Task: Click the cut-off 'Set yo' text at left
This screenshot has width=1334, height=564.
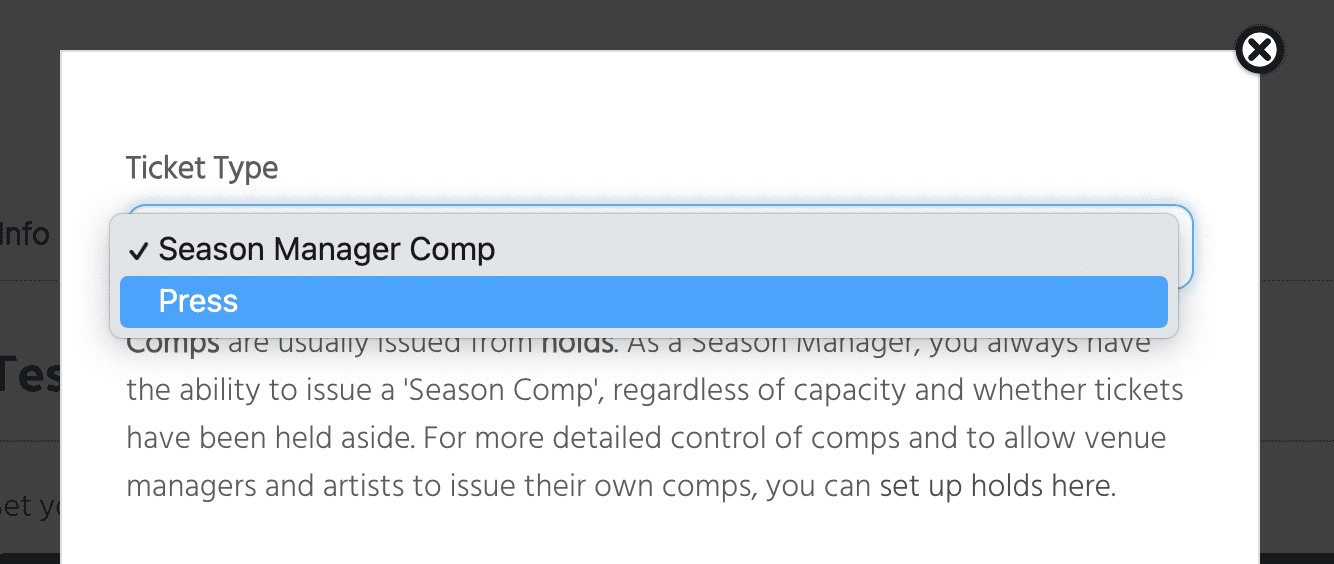Action: click(30, 506)
